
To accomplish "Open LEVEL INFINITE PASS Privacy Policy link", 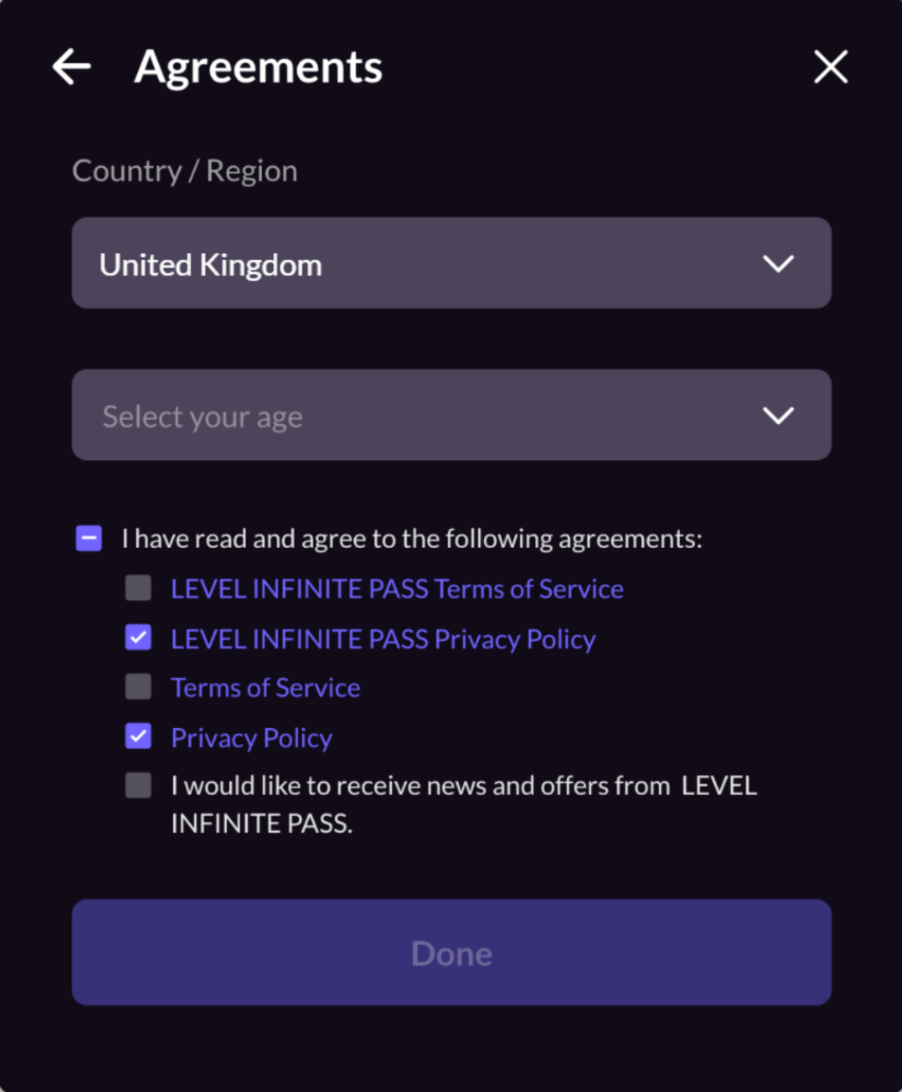I will (x=383, y=639).
